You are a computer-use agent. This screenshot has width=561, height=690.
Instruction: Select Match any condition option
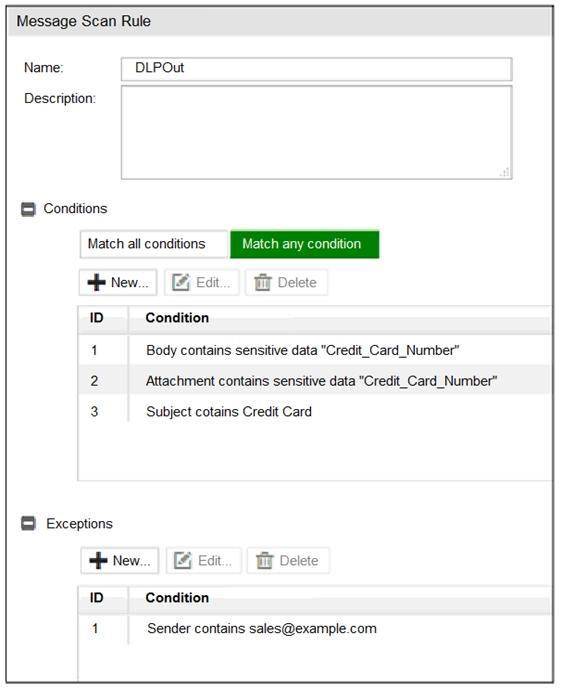tap(304, 244)
